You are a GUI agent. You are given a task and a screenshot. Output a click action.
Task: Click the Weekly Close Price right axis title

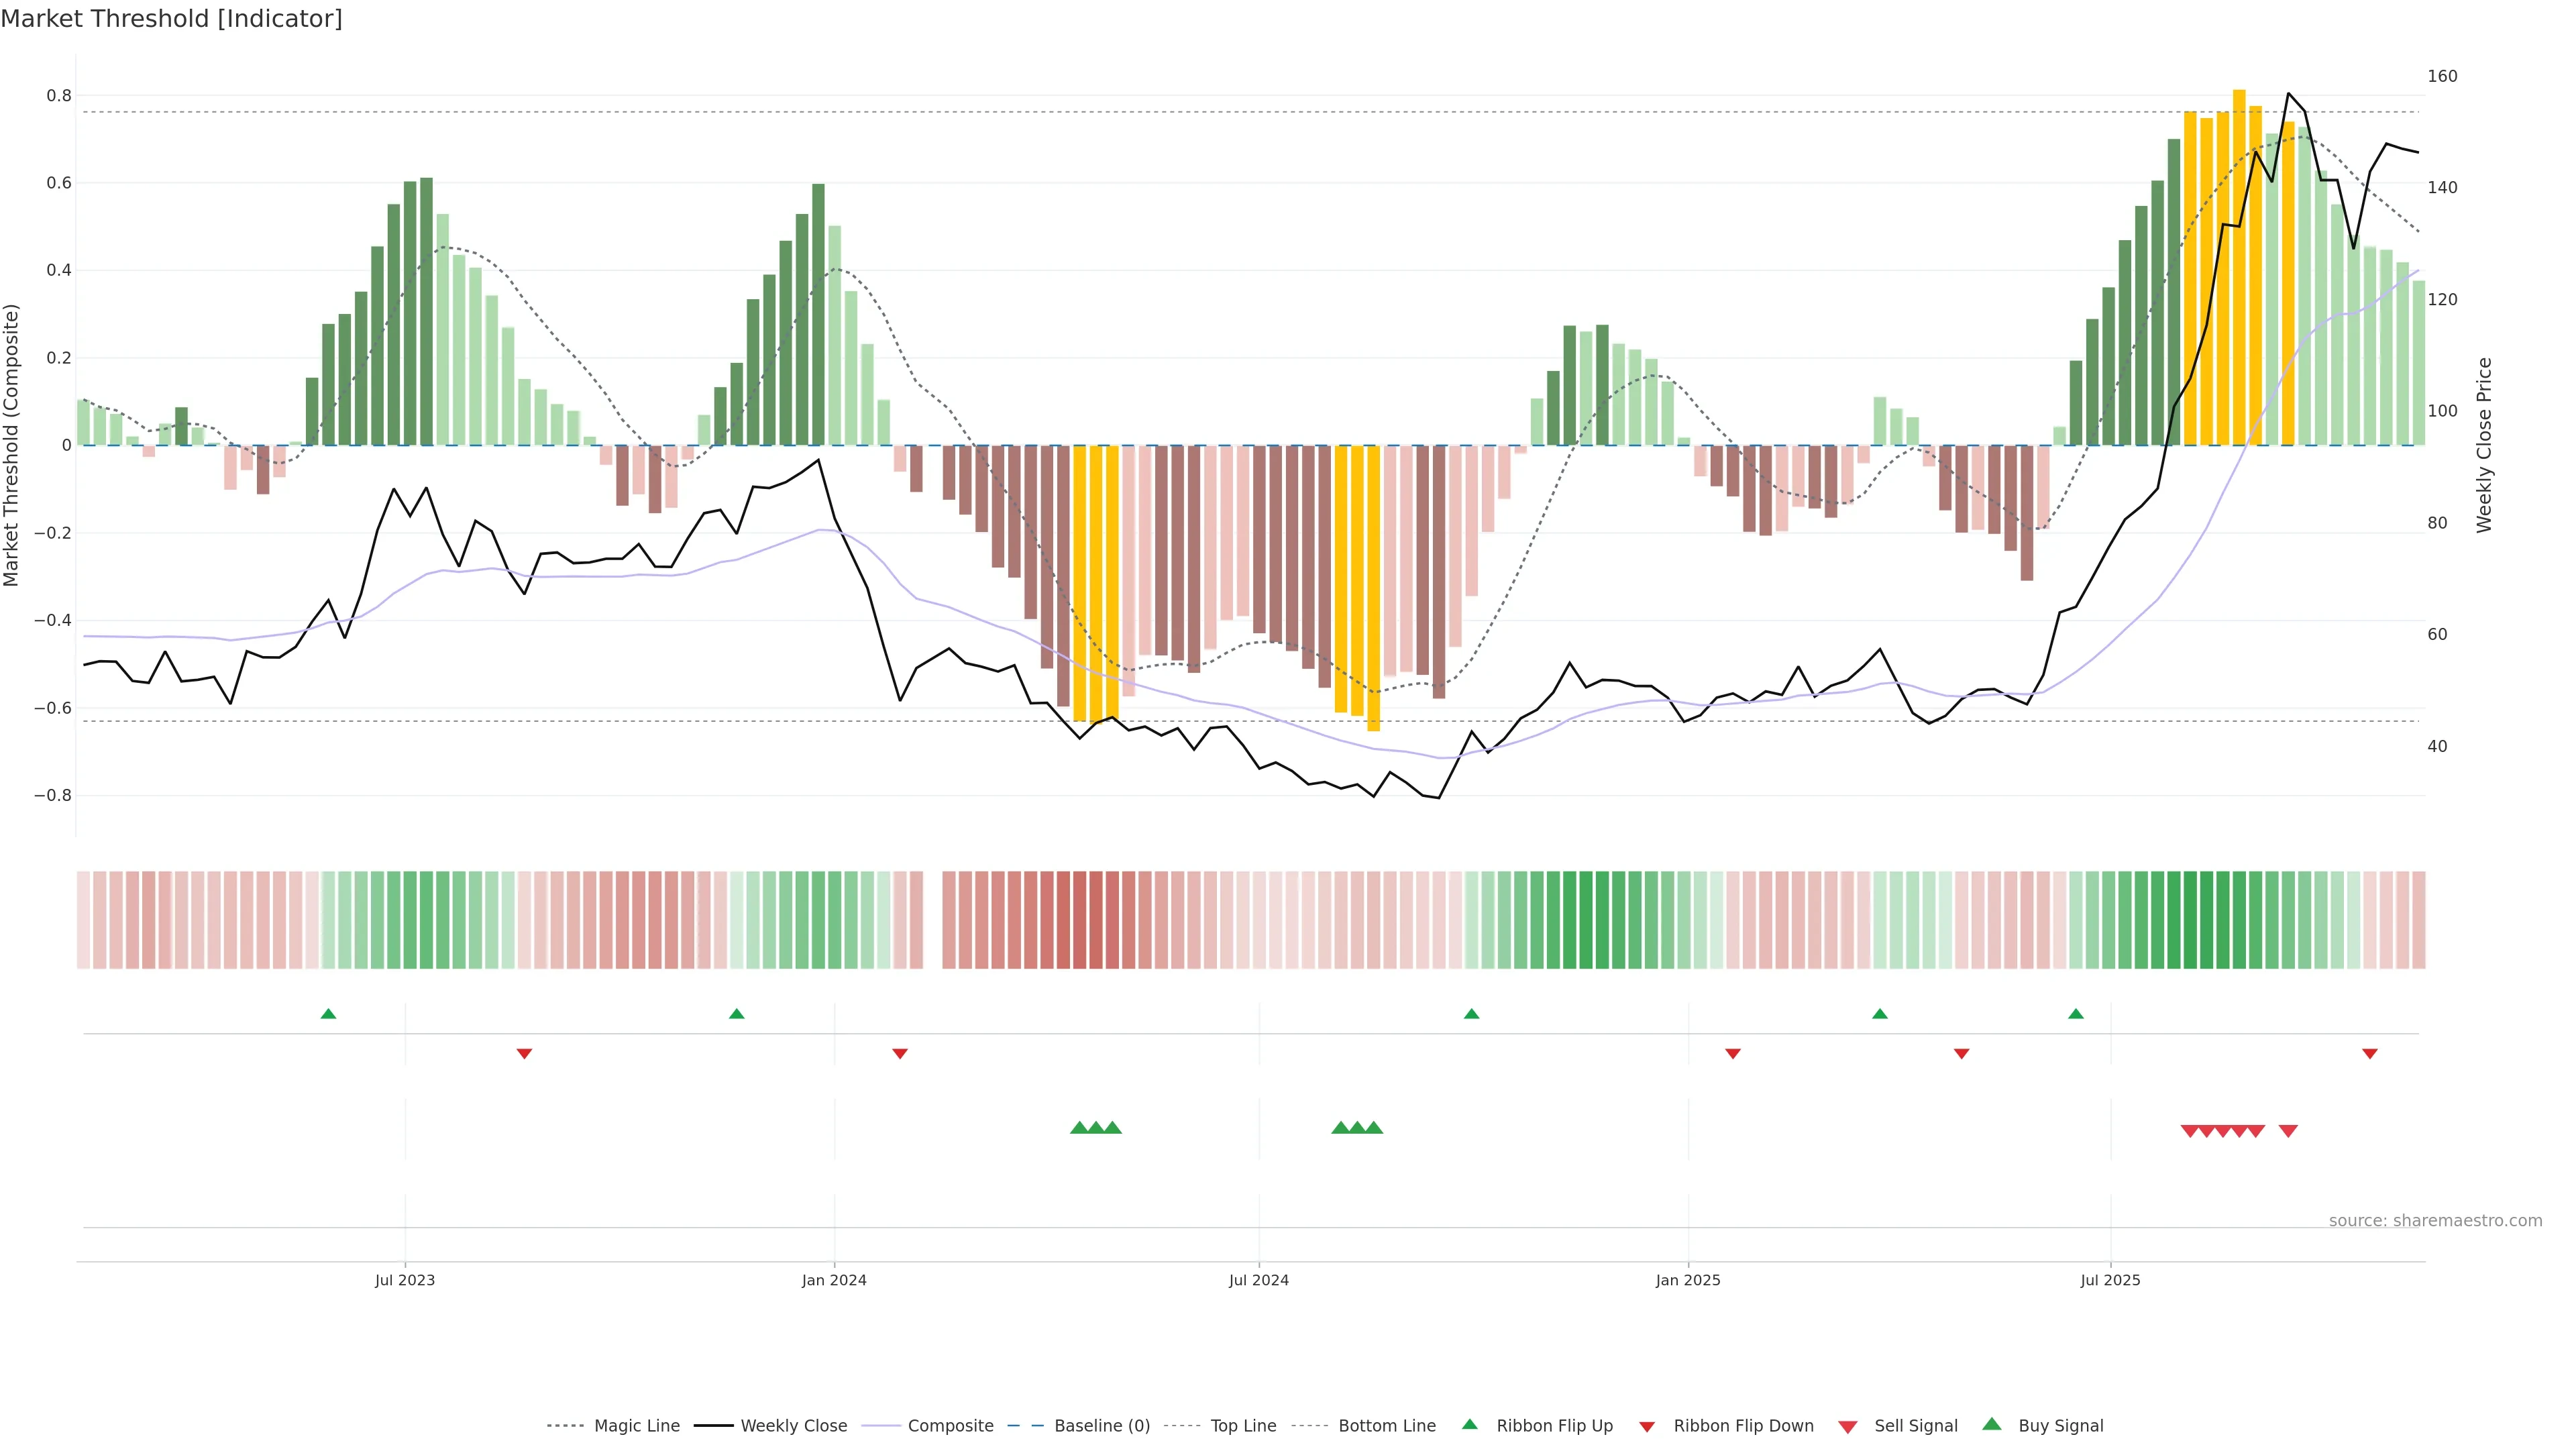click(x=2484, y=445)
